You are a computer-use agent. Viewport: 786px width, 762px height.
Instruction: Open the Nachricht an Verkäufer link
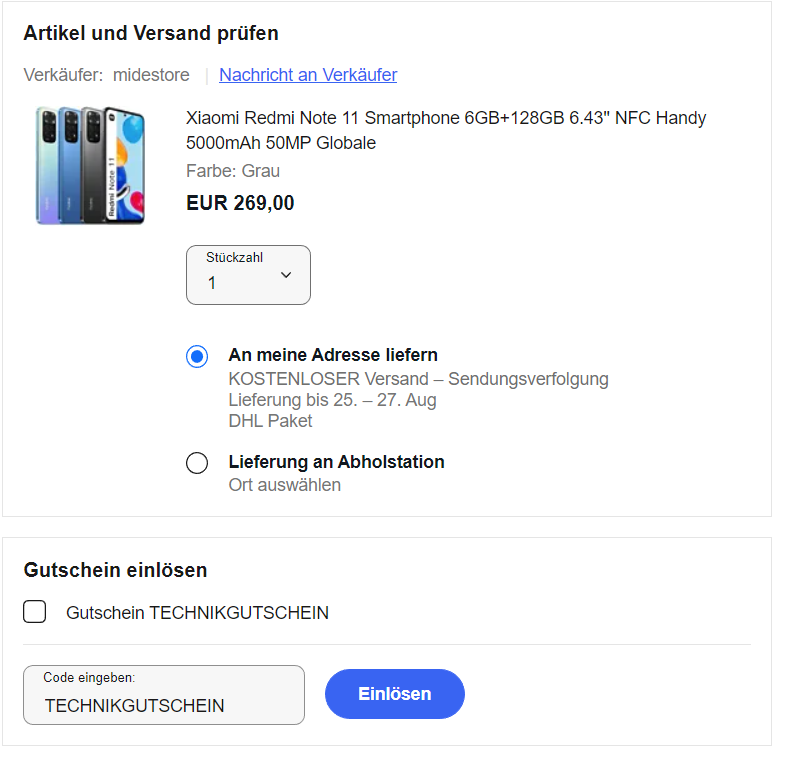(308, 75)
